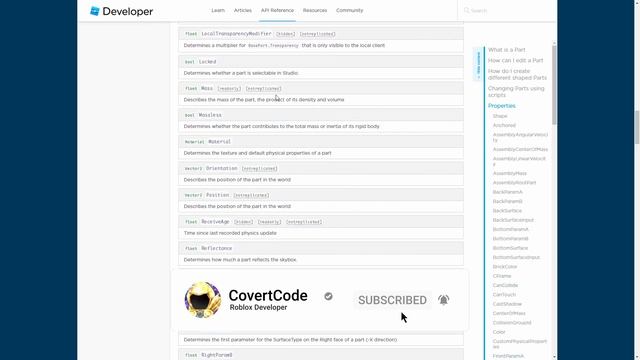Open the Massless property entry
Screen dimensions: 640x360
click(210, 115)
